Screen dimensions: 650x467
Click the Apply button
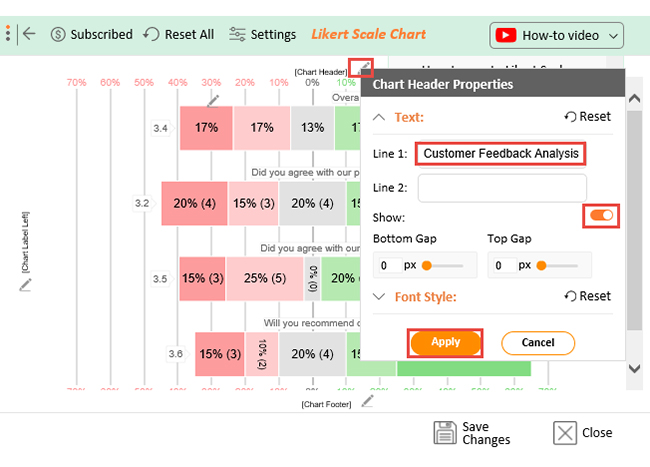click(x=446, y=343)
